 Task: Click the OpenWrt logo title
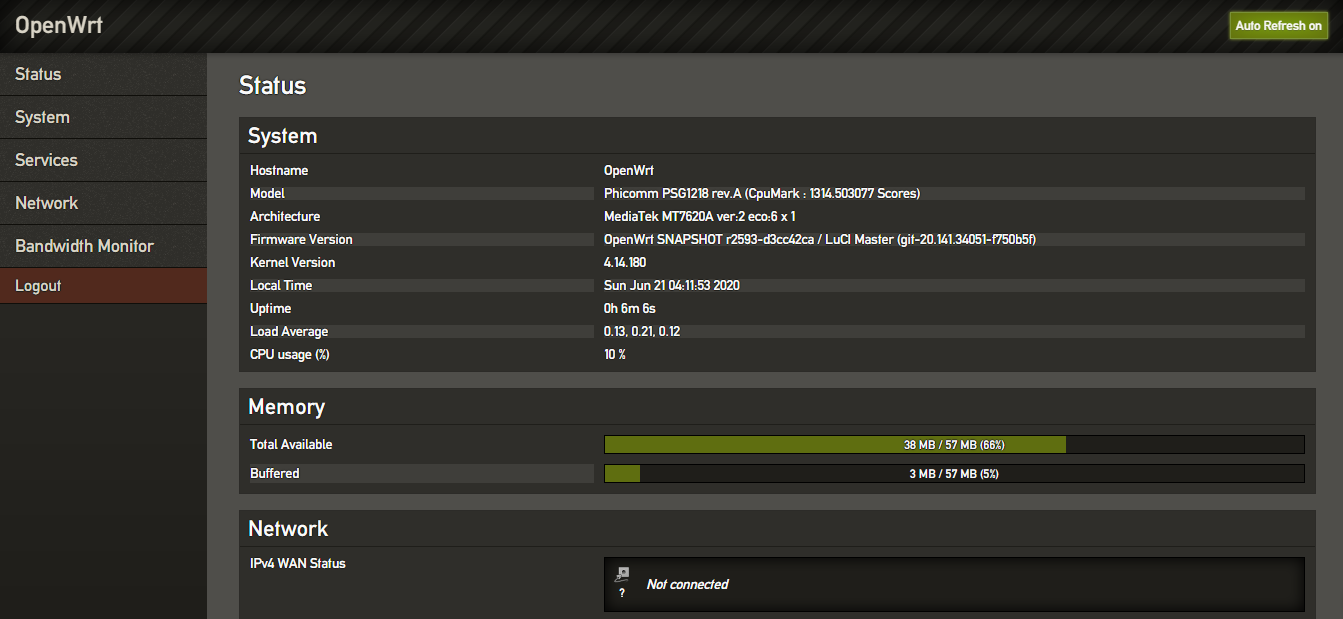pos(59,25)
